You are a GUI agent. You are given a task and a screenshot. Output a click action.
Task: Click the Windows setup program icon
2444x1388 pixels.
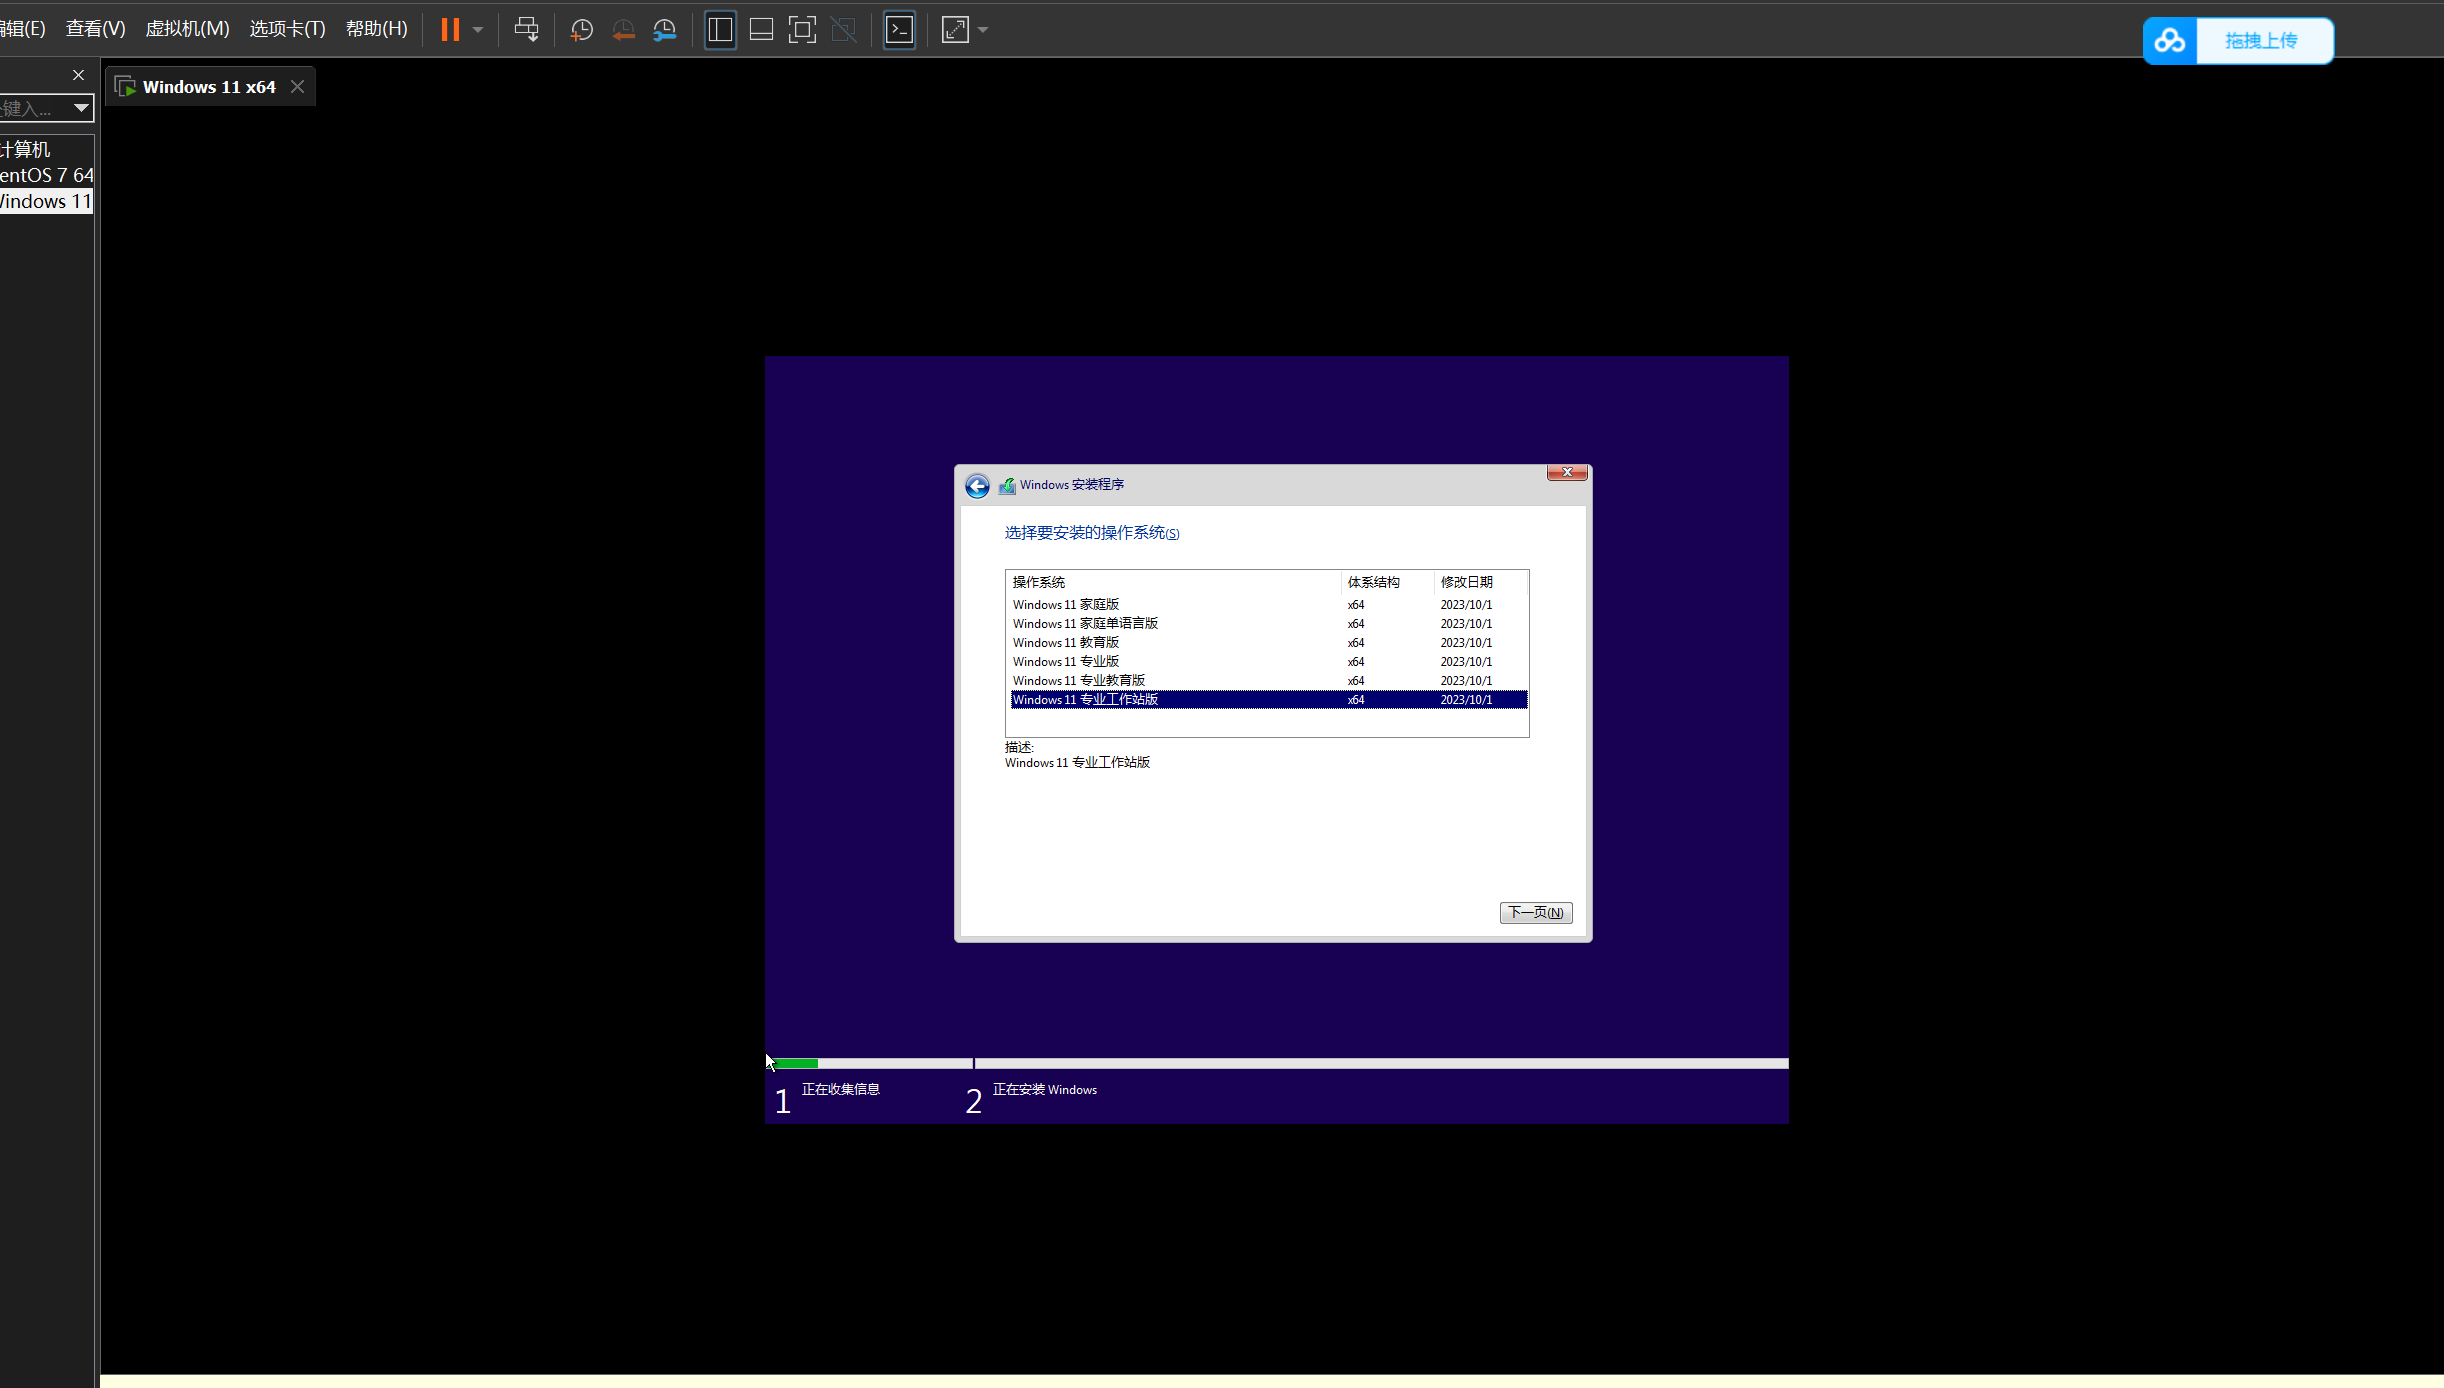pyautogui.click(x=1007, y=485)
